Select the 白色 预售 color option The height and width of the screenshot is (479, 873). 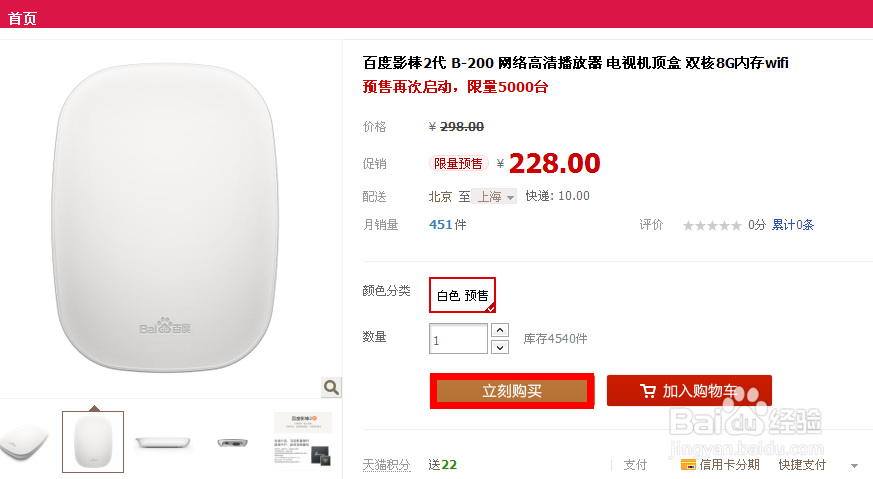pyautogui.click(x=463, y=295)
